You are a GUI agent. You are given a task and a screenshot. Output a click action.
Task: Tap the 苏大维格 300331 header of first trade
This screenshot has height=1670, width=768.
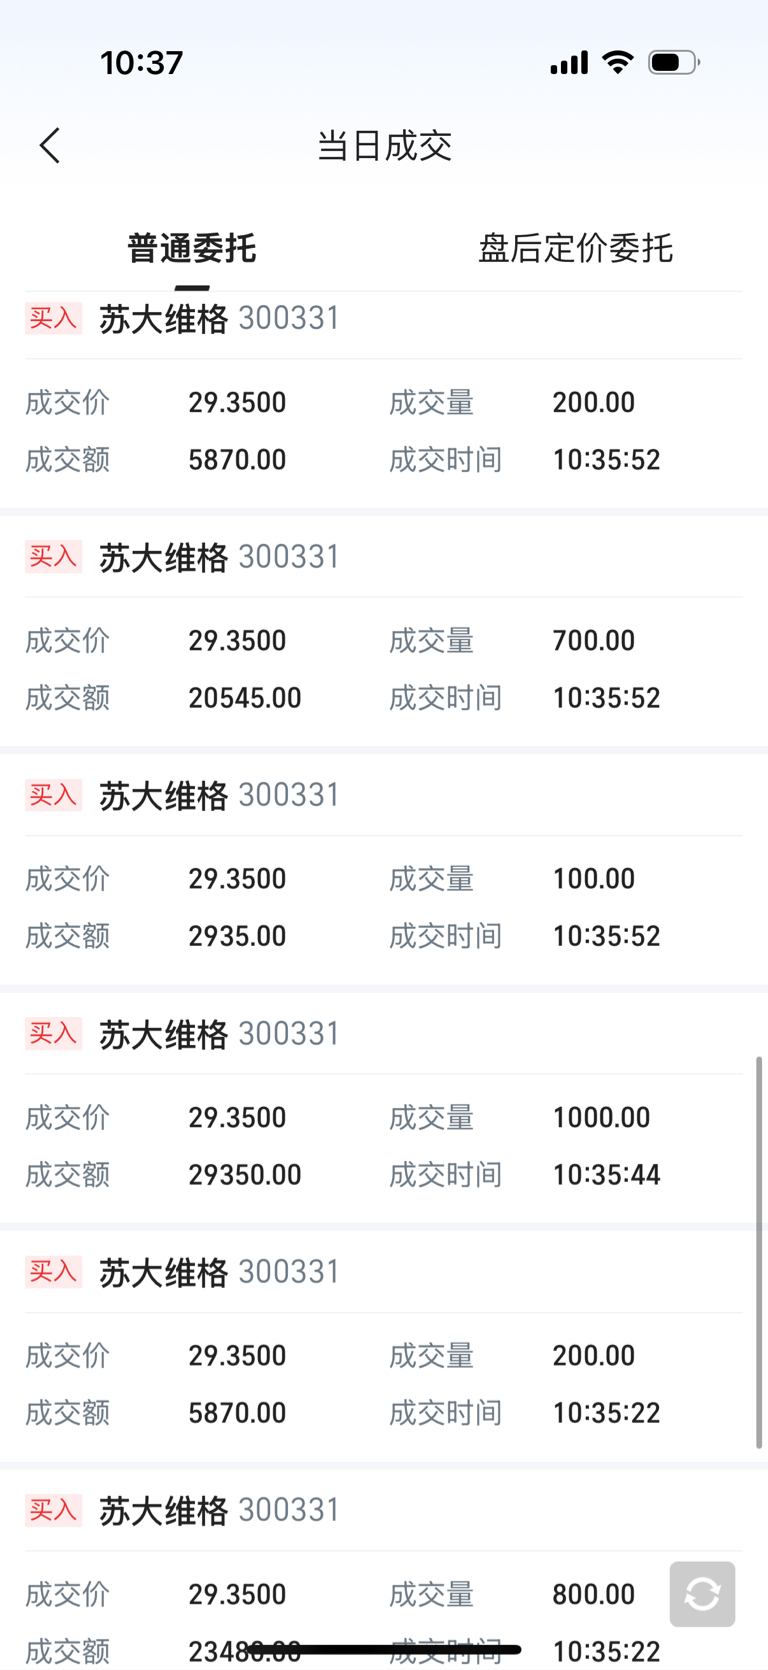[220, 319]
